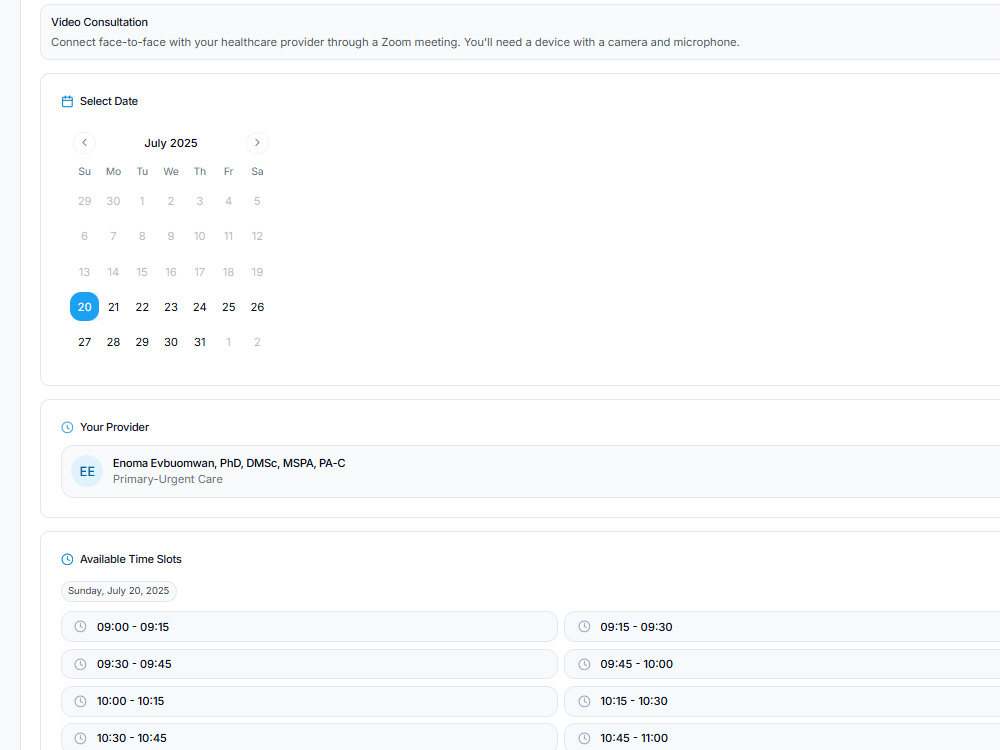Click clock icon in 09:00 - 09:15 slot
This screenshot has width=1000, height=750.
coord(80,627)
